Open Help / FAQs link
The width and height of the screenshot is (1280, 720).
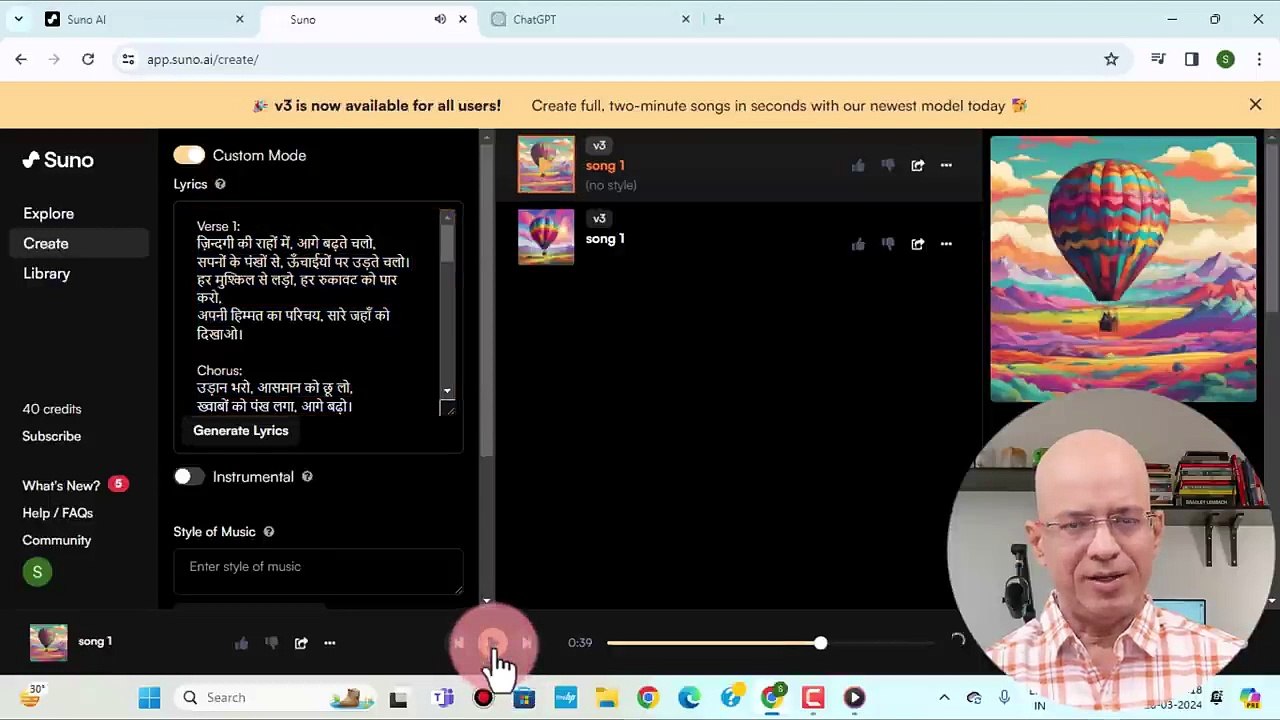(58, 513)
